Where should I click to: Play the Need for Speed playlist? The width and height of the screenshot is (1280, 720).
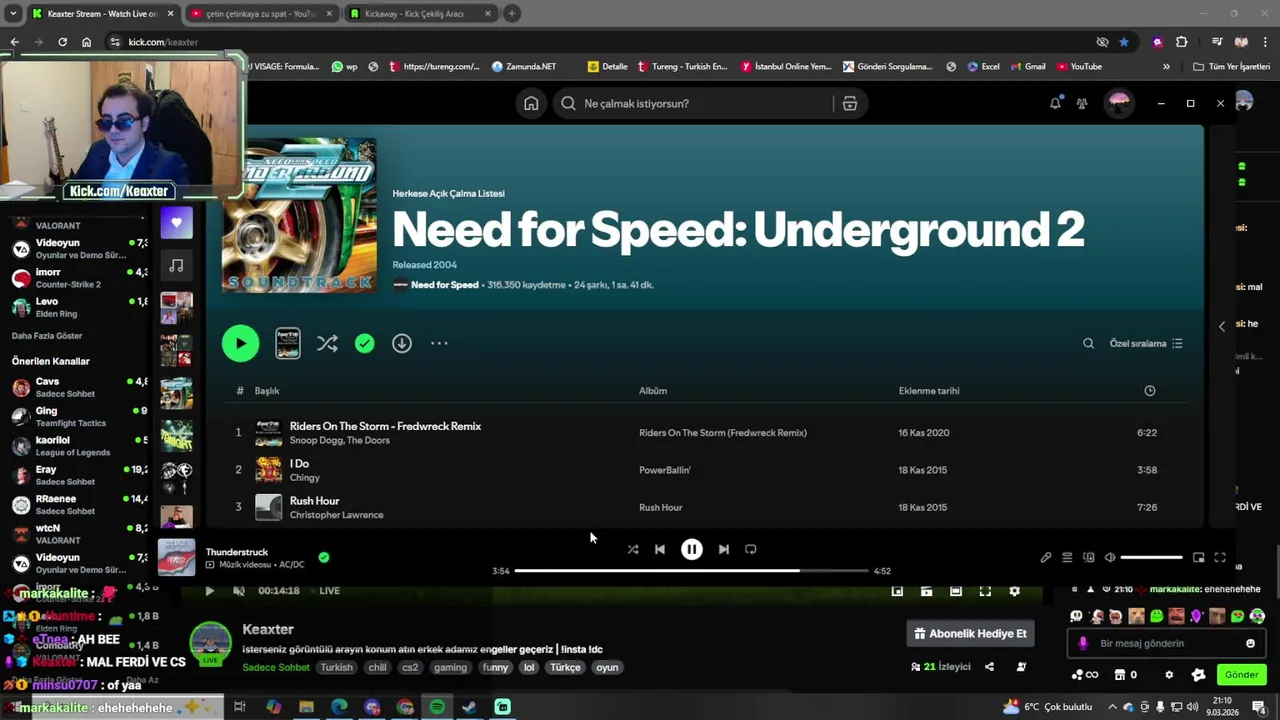click(x=240, y=343)
